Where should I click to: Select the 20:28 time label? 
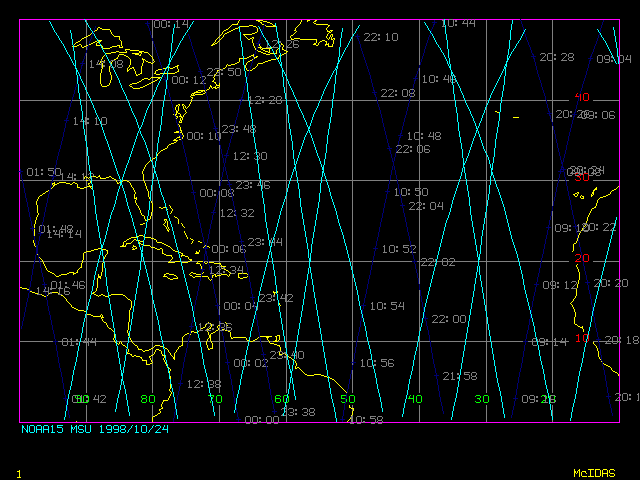[557, 58]
